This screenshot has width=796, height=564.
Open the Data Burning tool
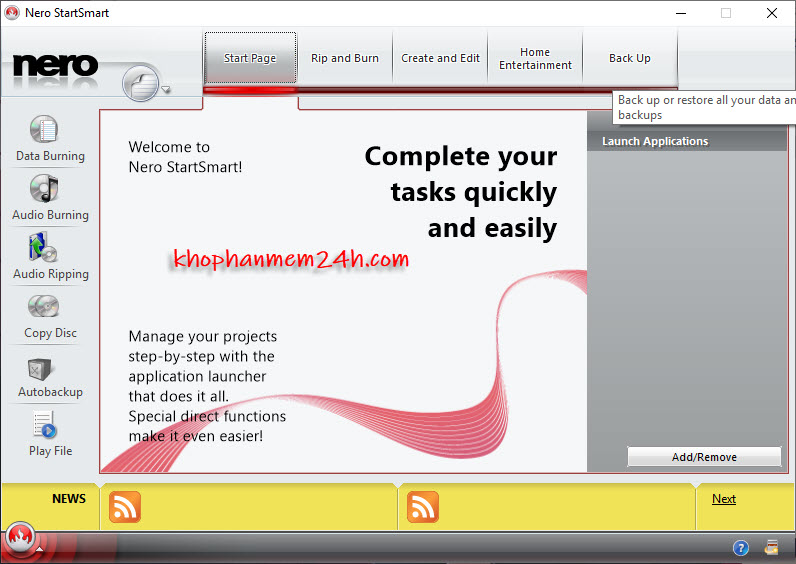pos(49,138)
